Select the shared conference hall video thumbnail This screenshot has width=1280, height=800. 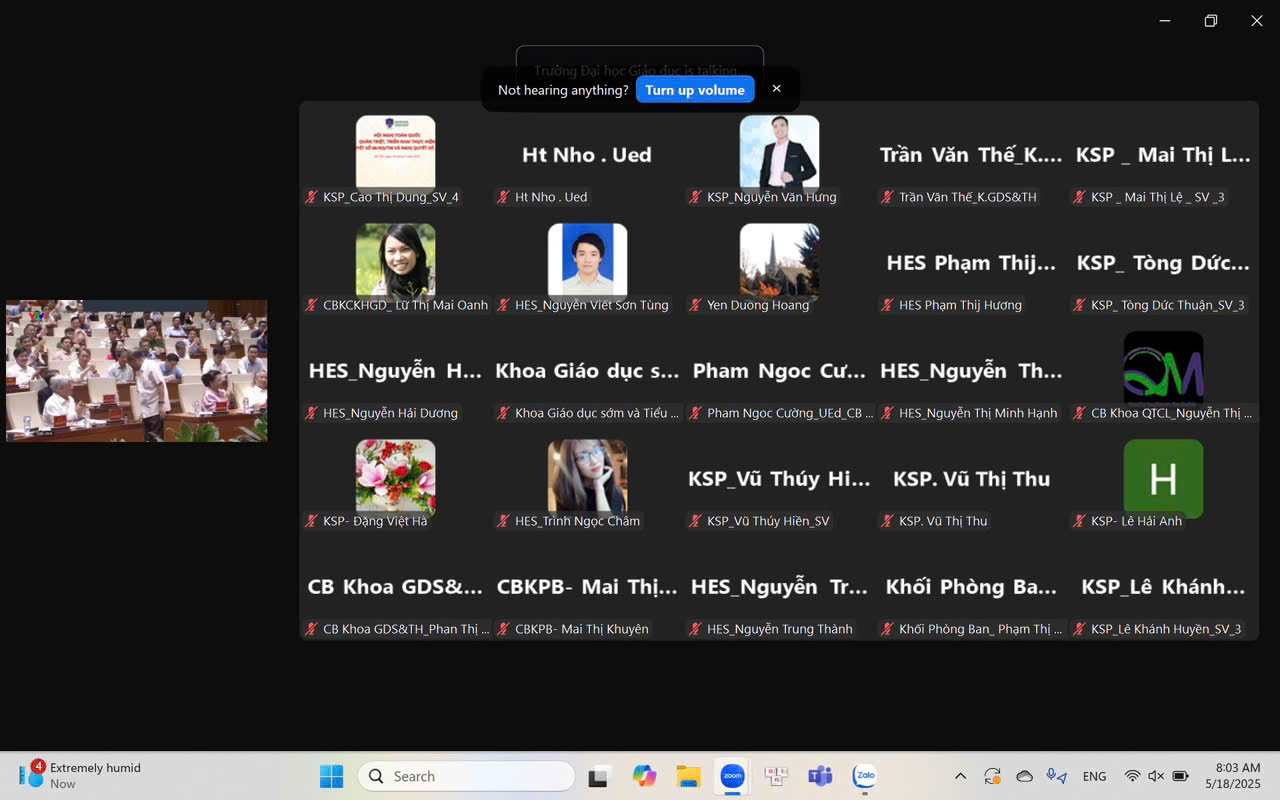coord(137,371)
